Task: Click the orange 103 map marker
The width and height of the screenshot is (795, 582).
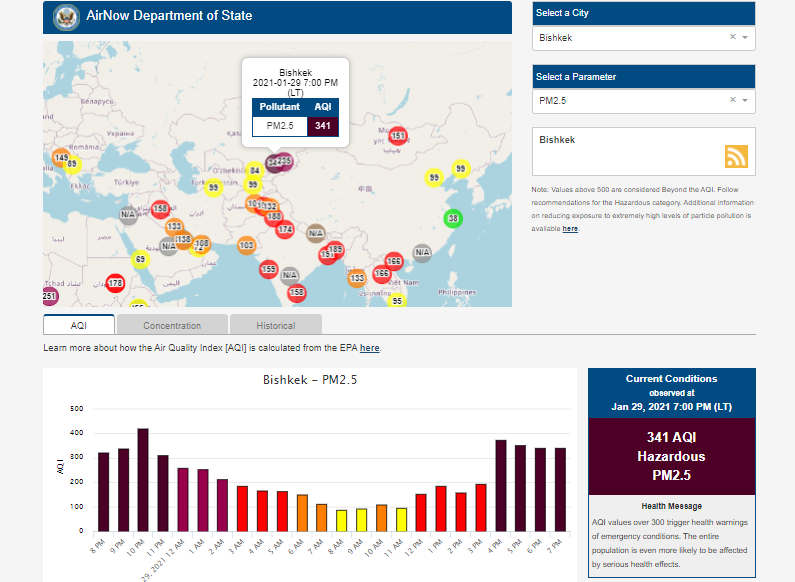Action: [247, 245]
